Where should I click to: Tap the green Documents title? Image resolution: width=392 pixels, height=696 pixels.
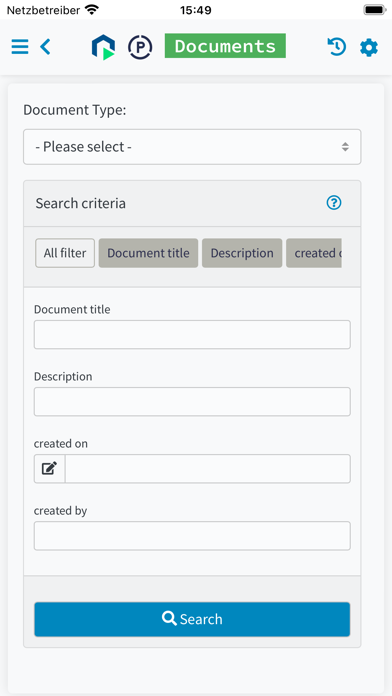(x=225, y=46)
